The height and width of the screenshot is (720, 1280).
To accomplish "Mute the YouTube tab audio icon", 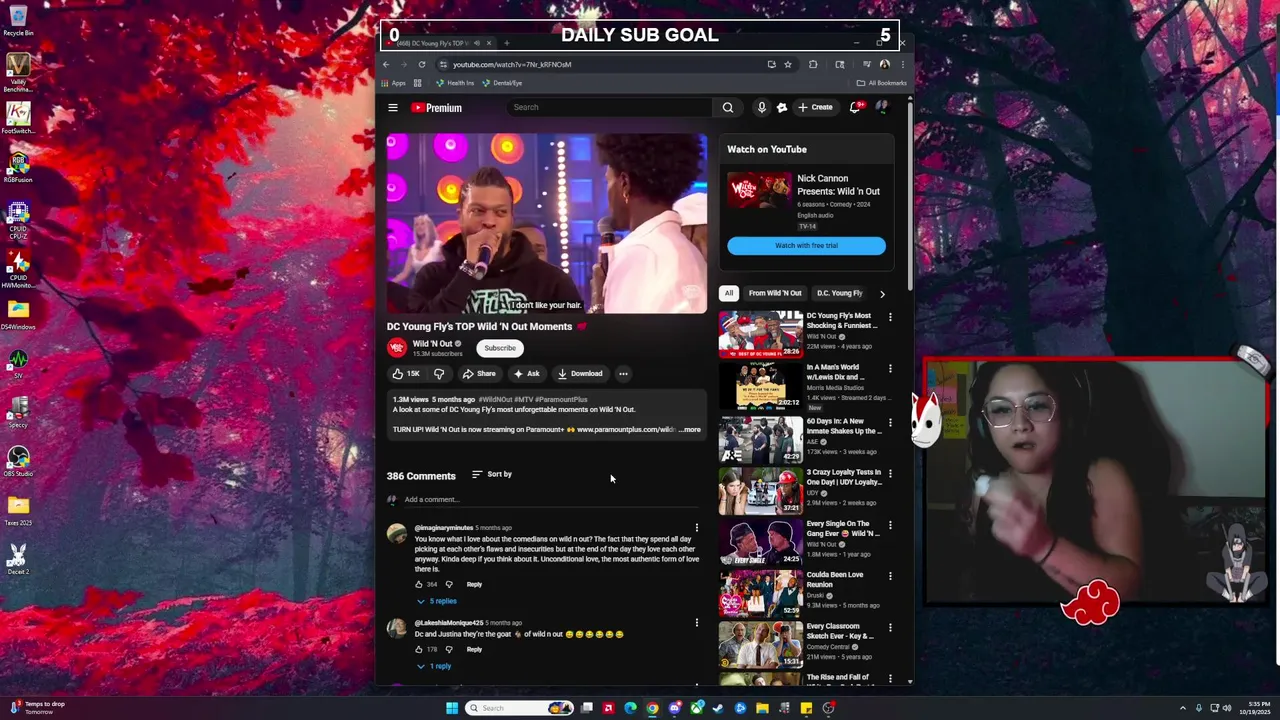I will pyautogui.click(x=477, y=43).
